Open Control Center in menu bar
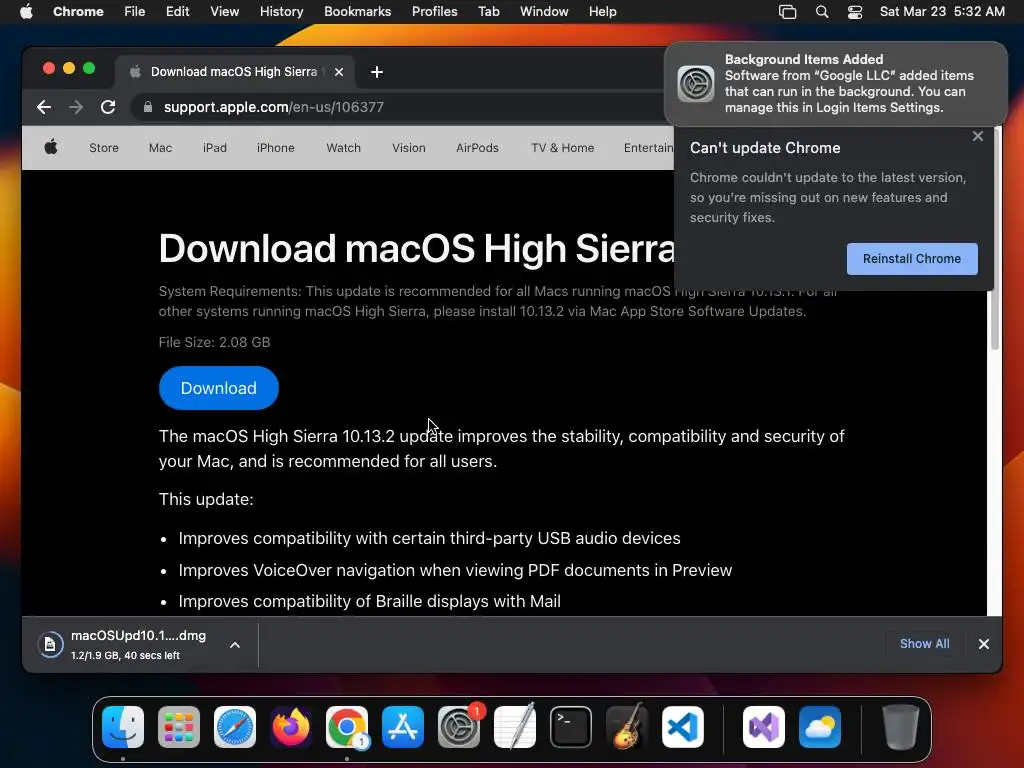This screenshot has height=768, width=1024. coord(855,11)
